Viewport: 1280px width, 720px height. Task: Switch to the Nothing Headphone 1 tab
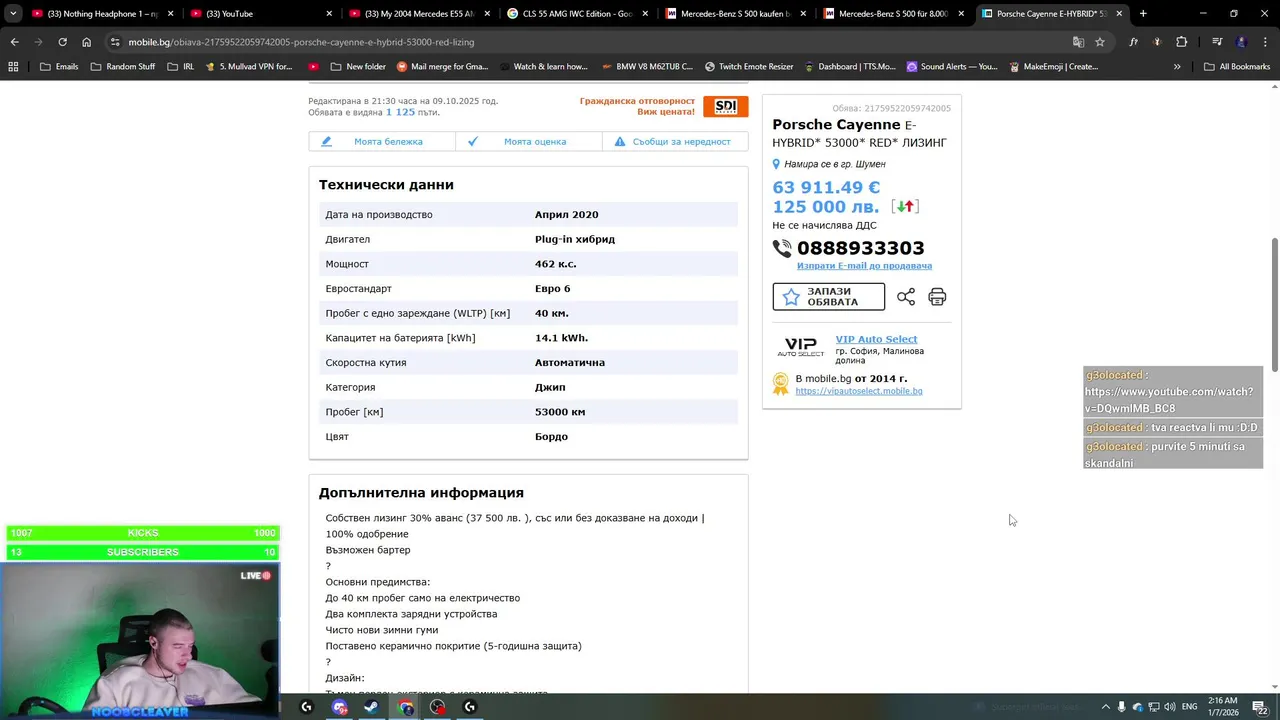pos(103,14)
